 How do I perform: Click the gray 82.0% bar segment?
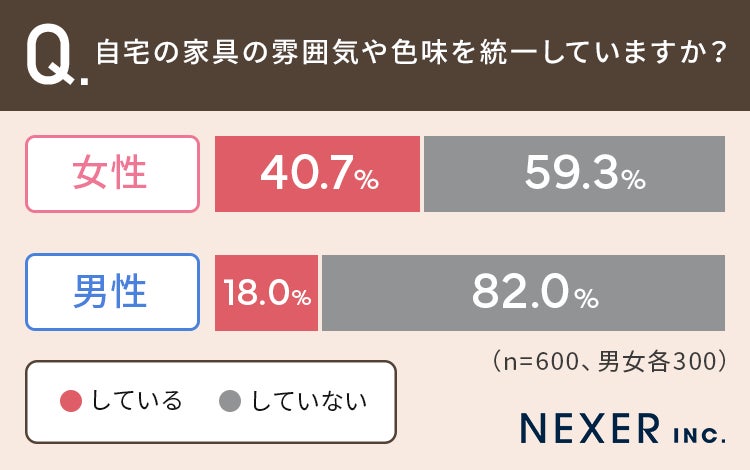524,293
